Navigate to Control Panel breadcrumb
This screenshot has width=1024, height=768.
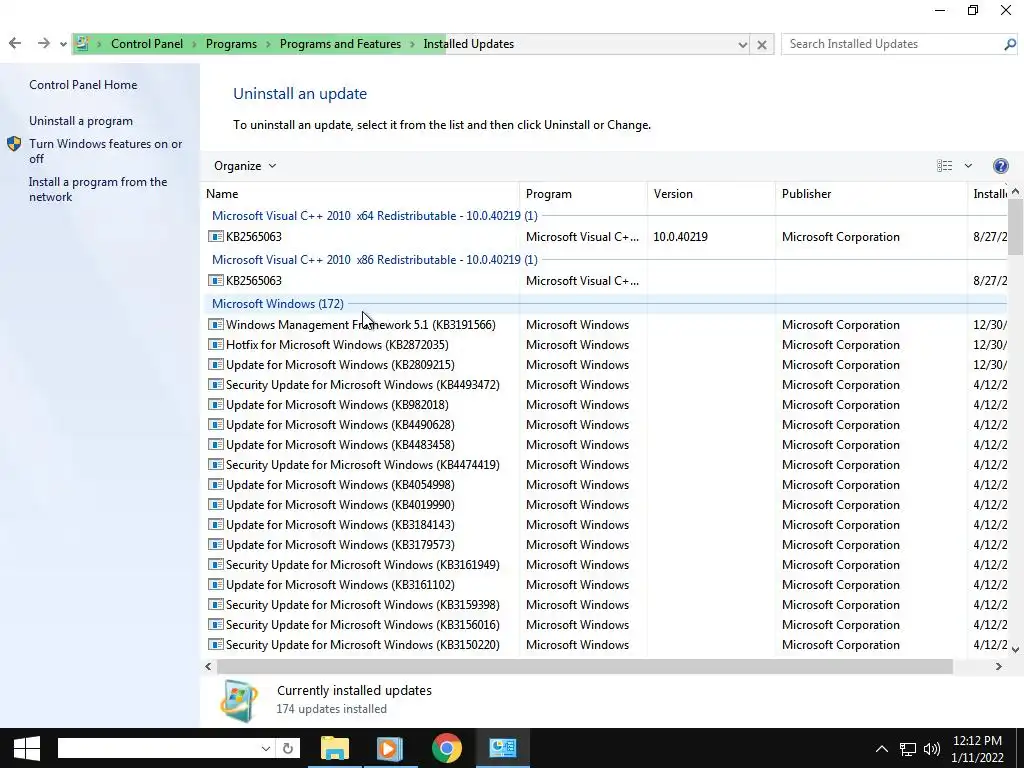pos(147,44)
